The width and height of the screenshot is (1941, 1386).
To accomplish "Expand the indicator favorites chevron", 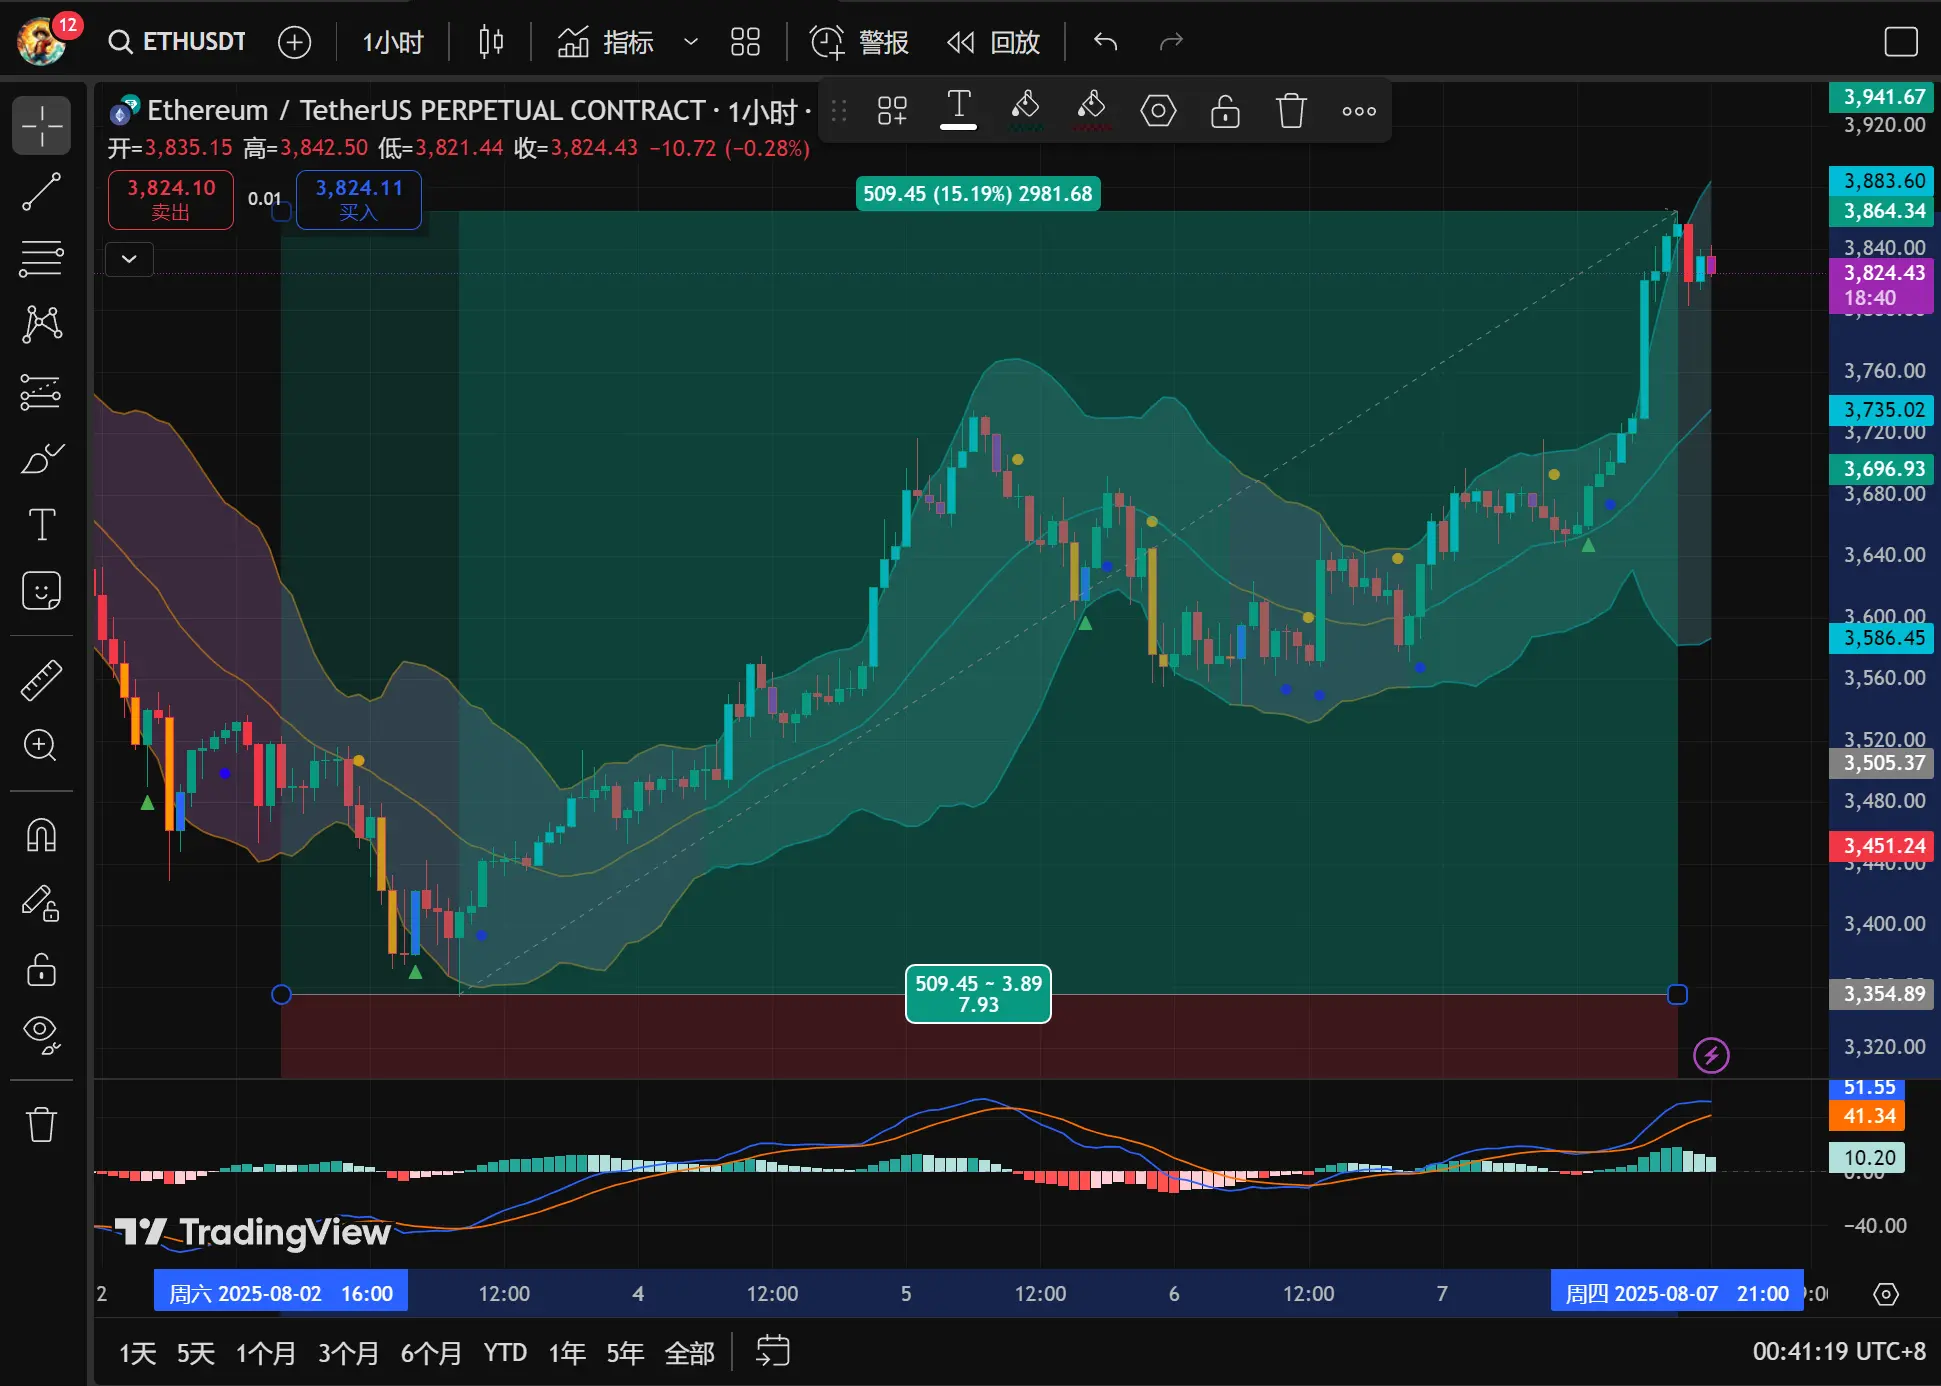I will pos(690,42).
